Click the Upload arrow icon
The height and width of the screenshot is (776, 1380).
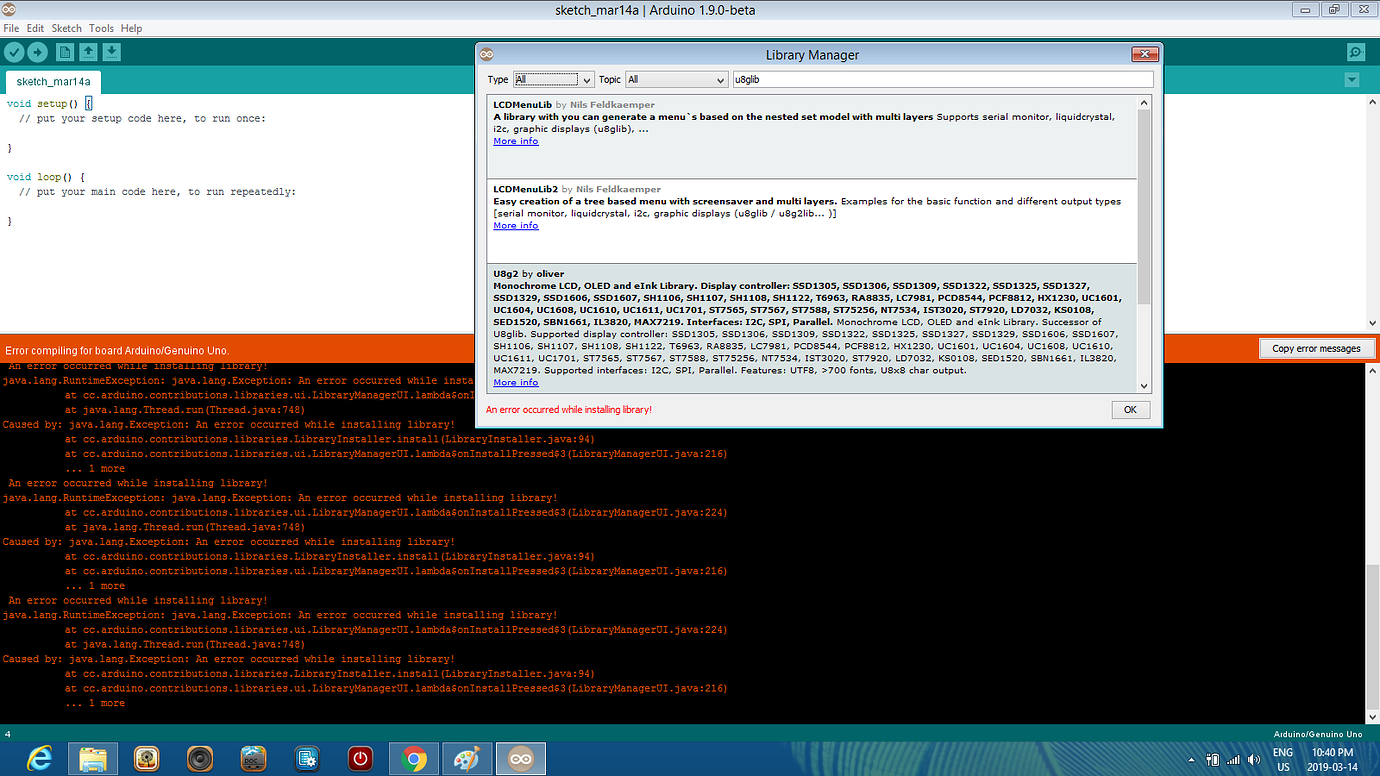pyautogui.click(x=39, y=51)
